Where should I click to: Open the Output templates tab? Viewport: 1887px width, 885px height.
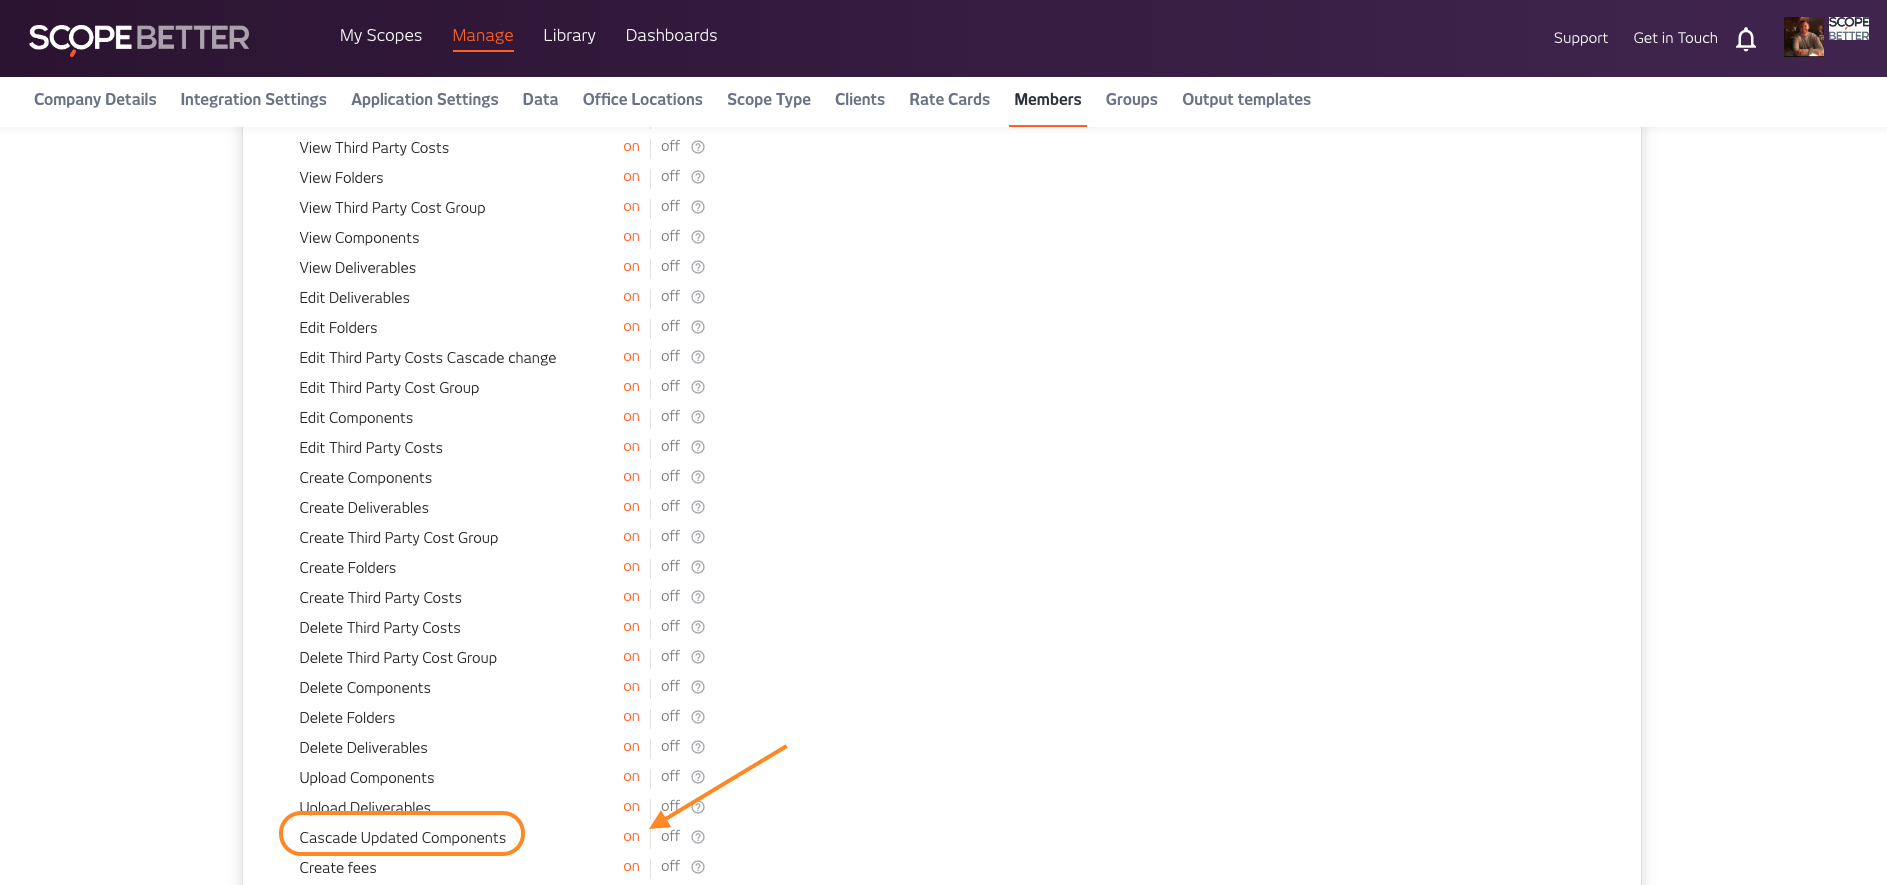pyautogui.click(x=1246, y=99)
